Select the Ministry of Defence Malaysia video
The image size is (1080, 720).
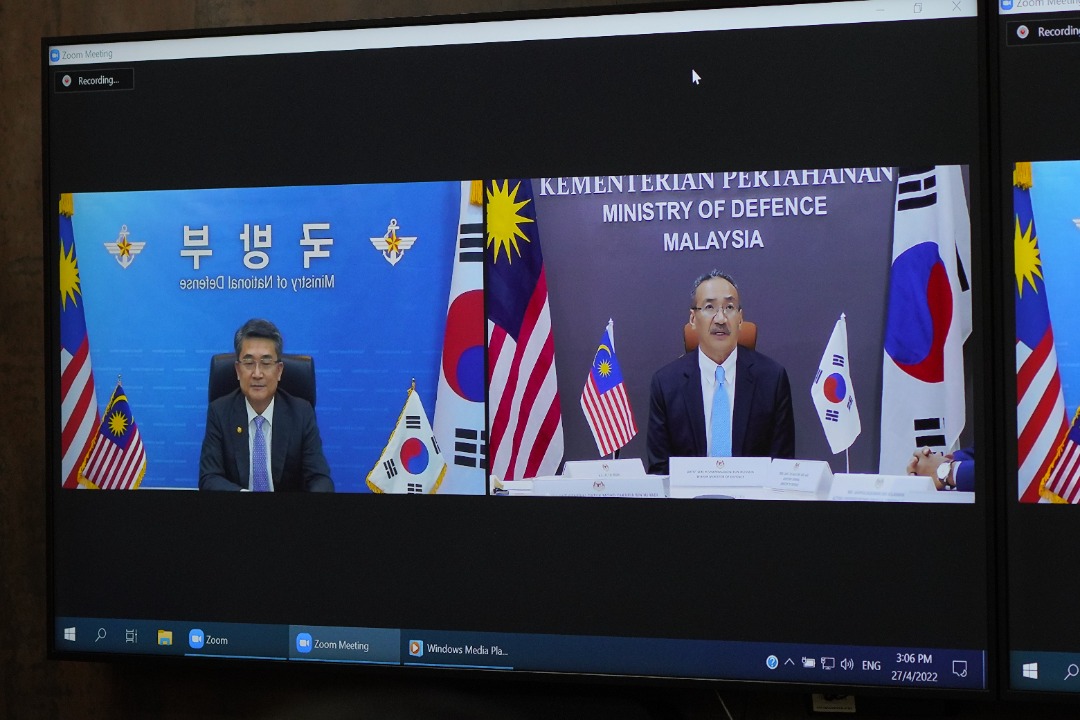click(730, 333)
